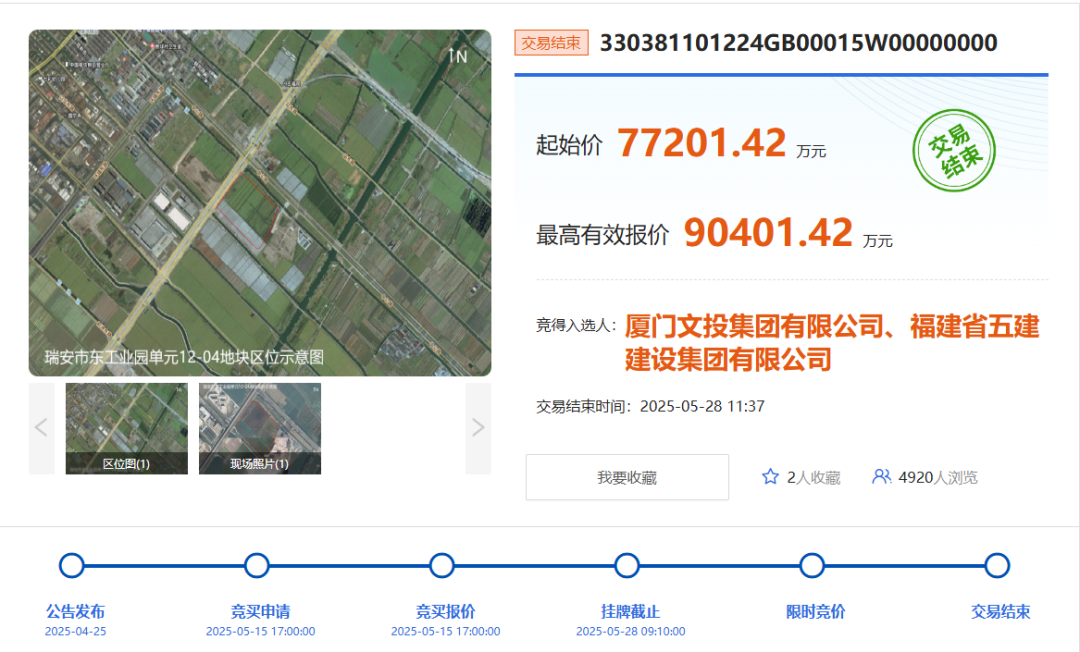This screenshot has height=652, width=1080.
Task: Click the listing number 330381101224GB00015W00000000
Action: pyautogui.click(x=798, y=43)
